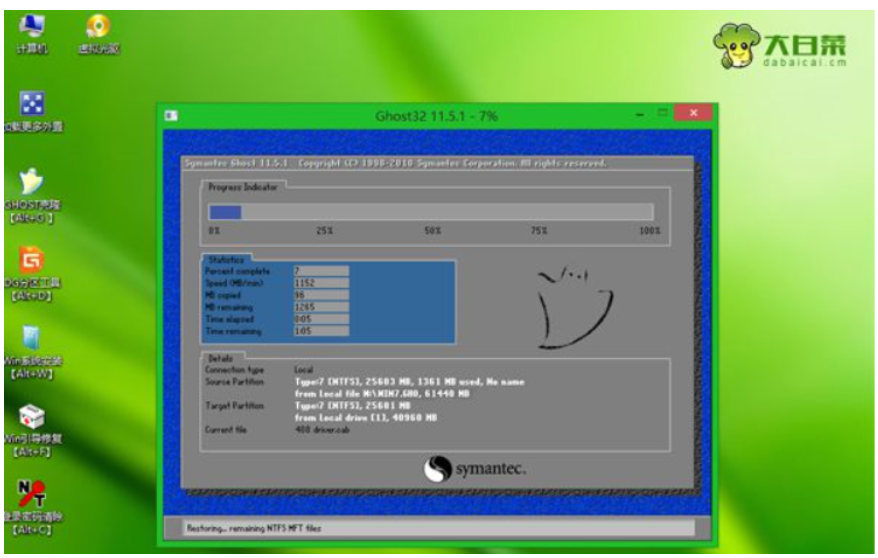The image size is (878, 558).
Task: Click the Ghost32 window title bar icon
Action: coord(171,115)
